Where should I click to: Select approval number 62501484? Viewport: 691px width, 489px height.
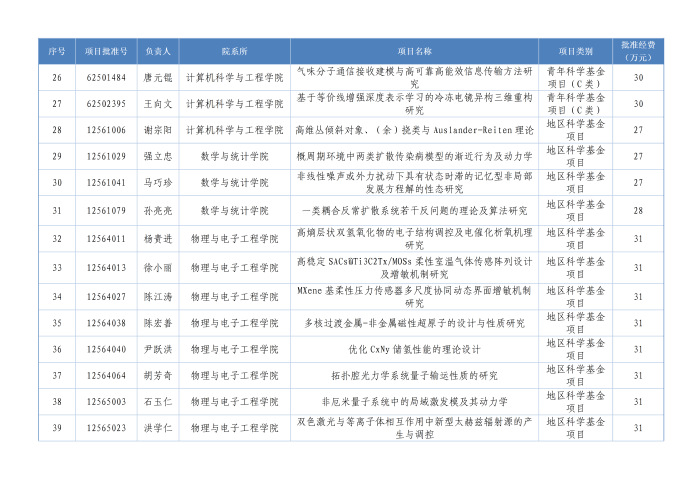[x=106, y=77]
